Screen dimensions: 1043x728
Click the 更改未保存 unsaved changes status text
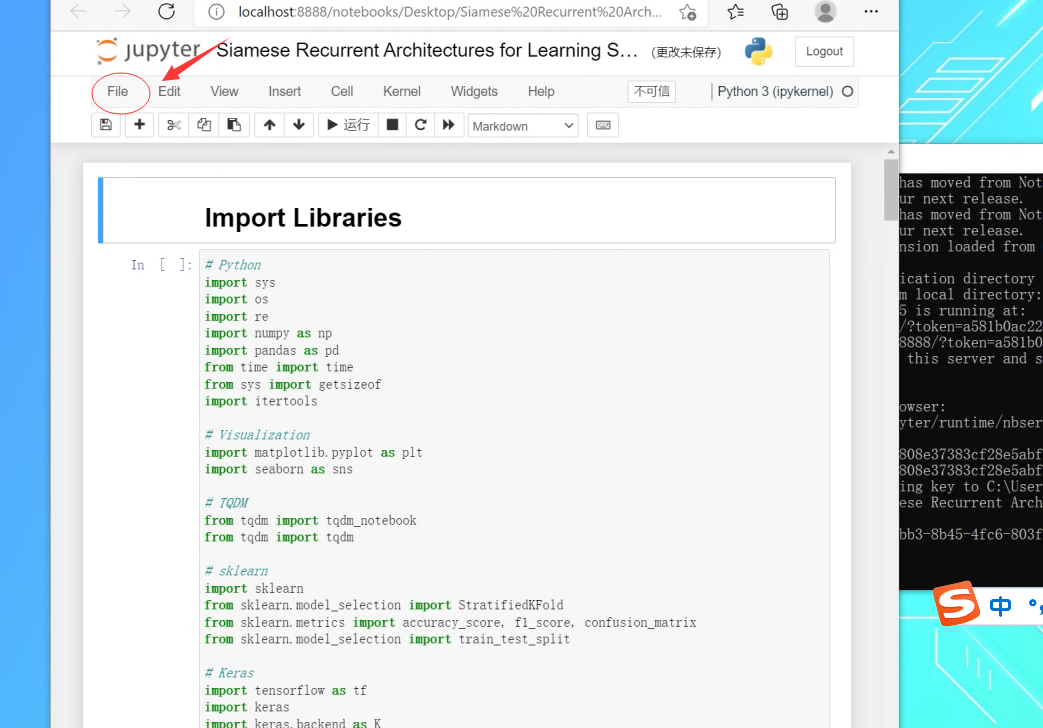click(686, 52)
